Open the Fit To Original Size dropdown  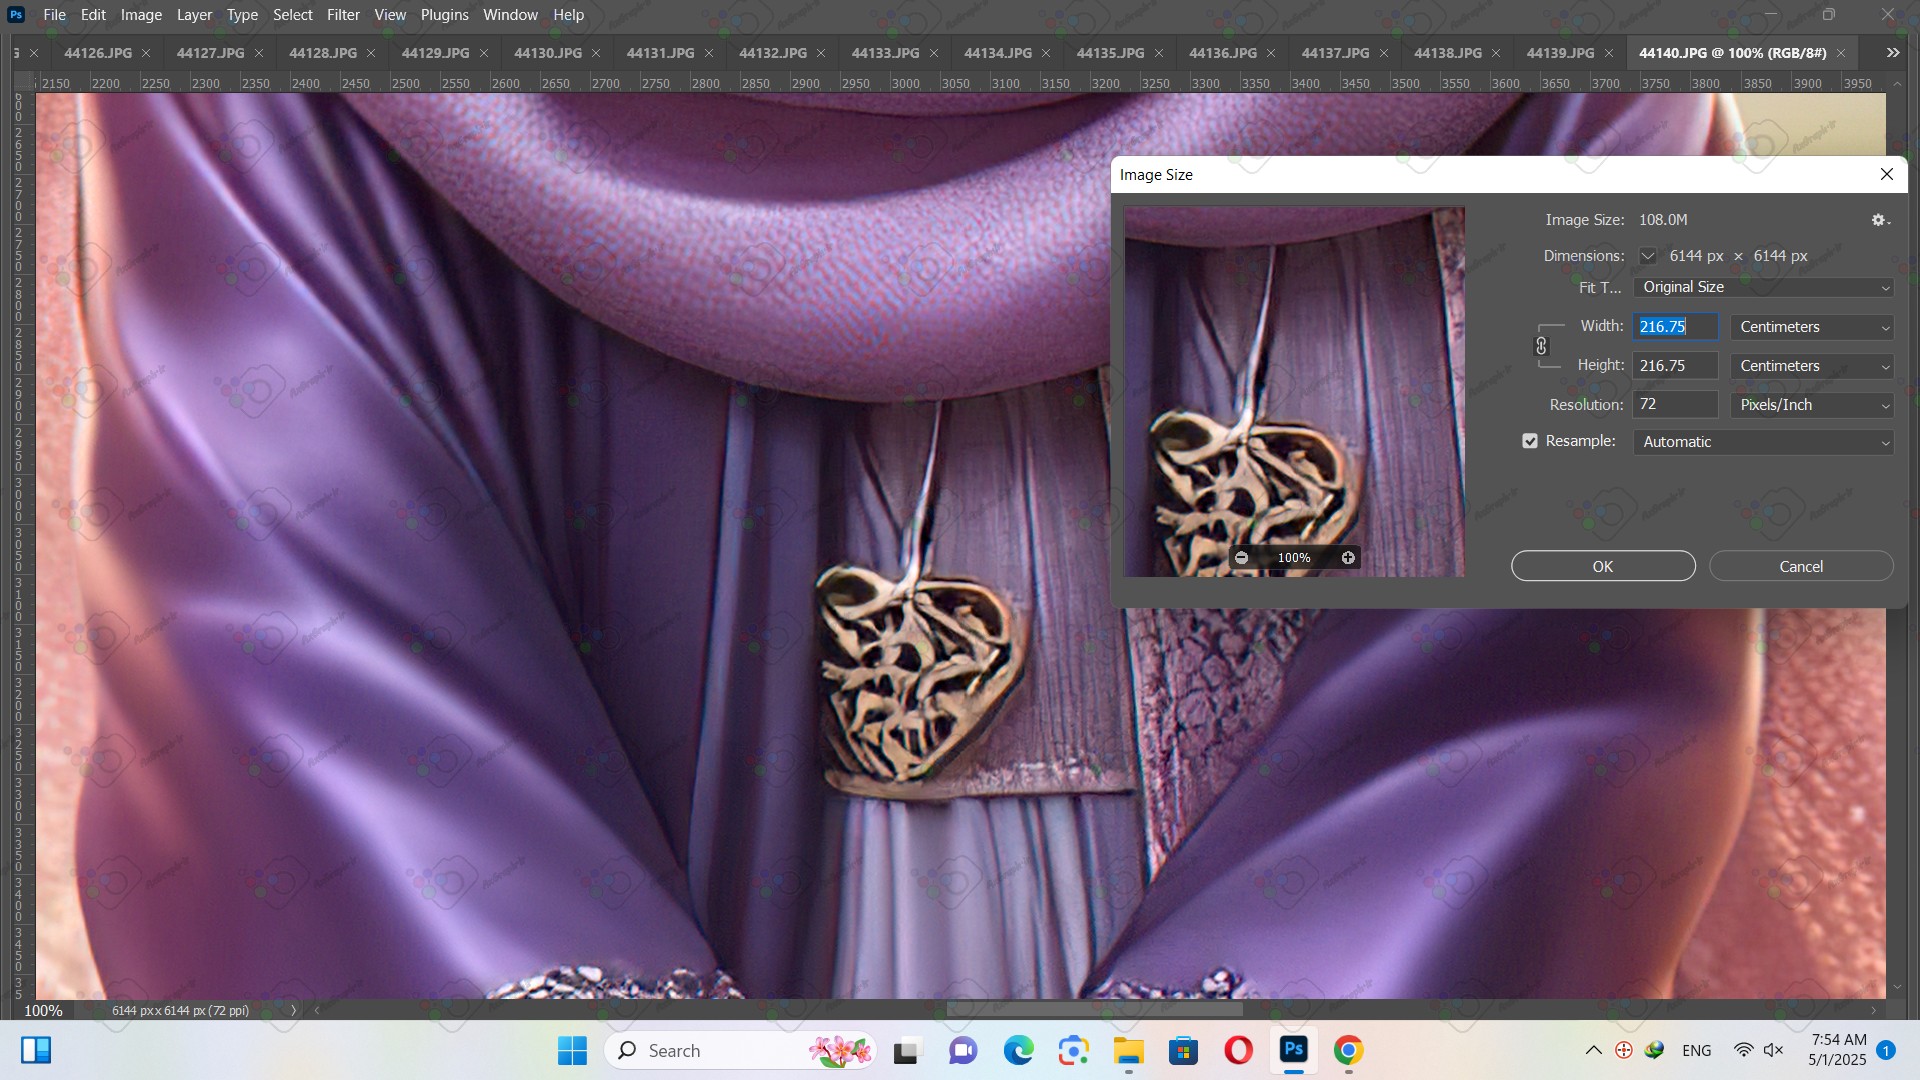[1763, 287]
